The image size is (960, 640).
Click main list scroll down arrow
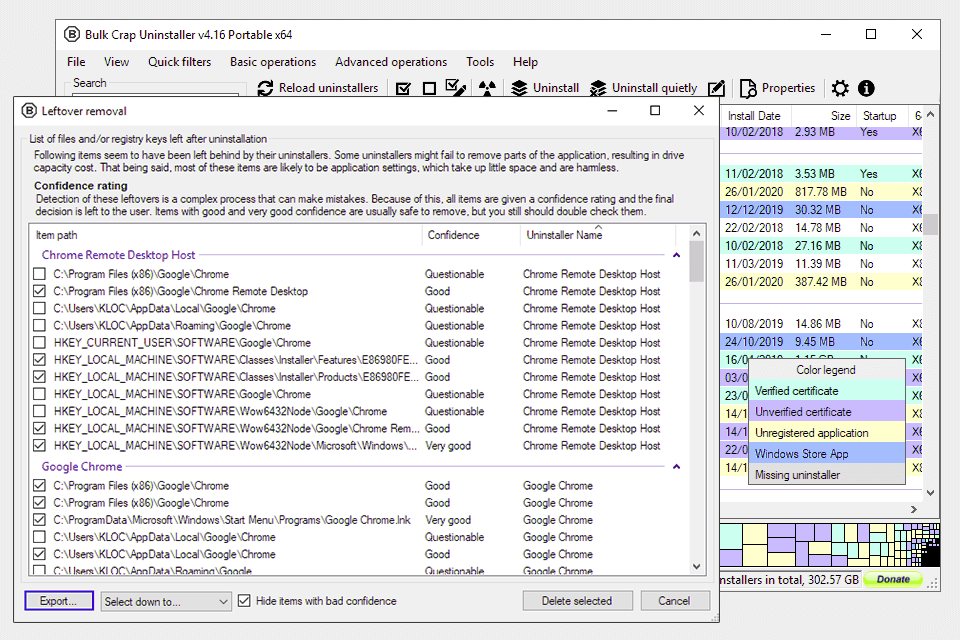(931, 493)
